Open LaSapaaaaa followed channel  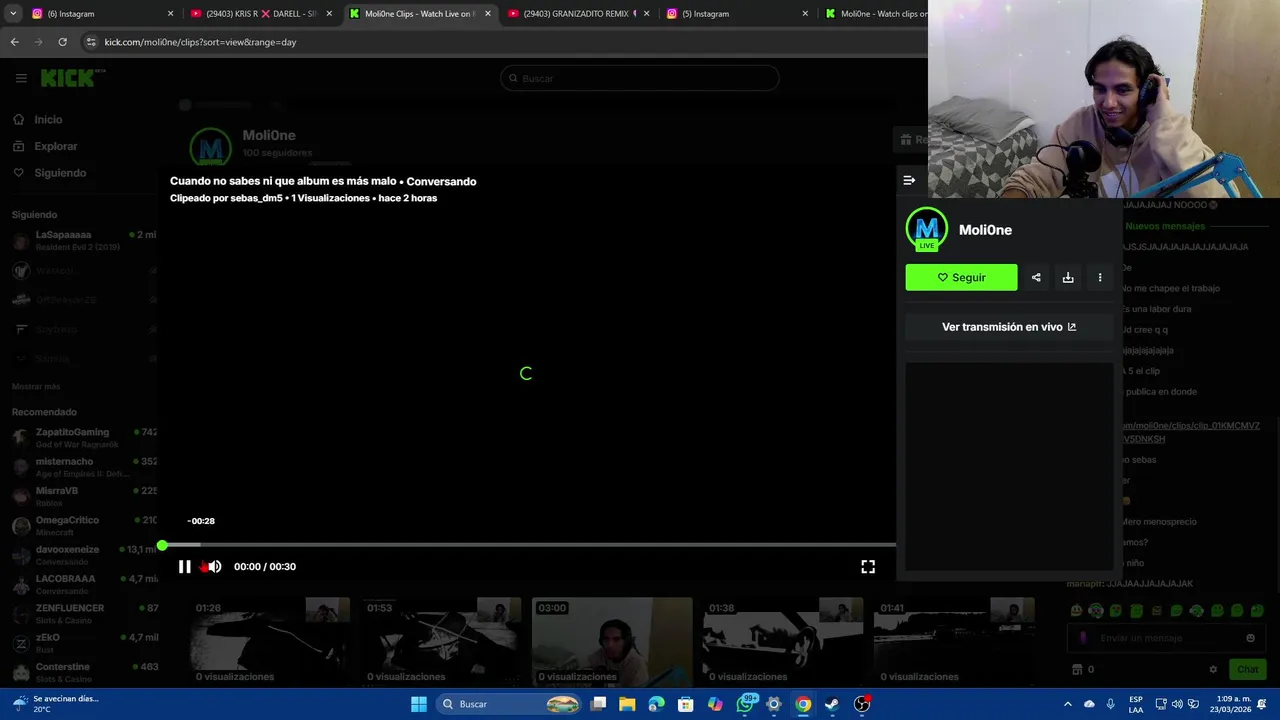tap(82, 240)
